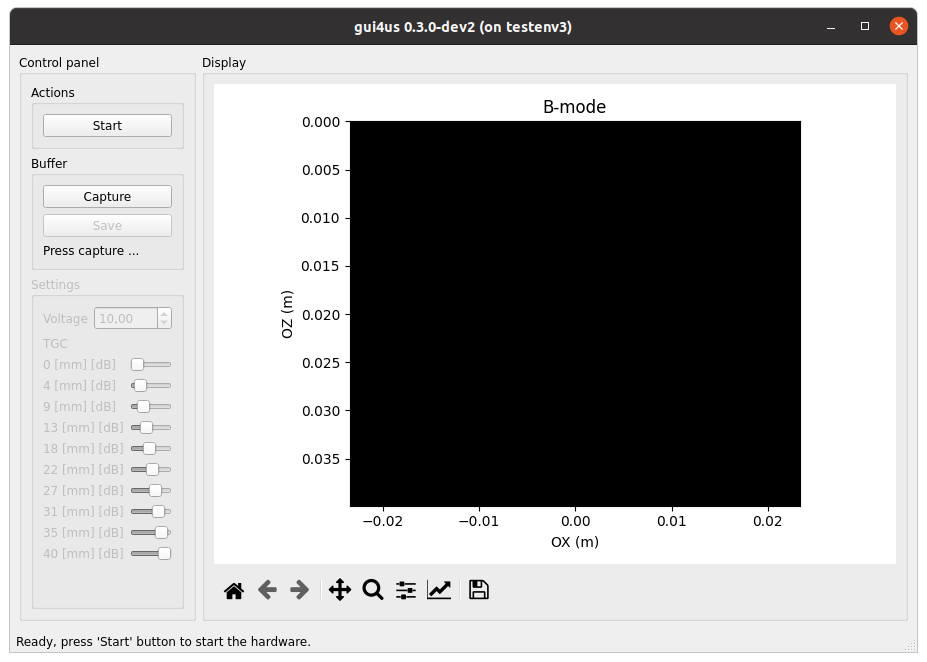Activate the pan axes tool

pos(340,590)
